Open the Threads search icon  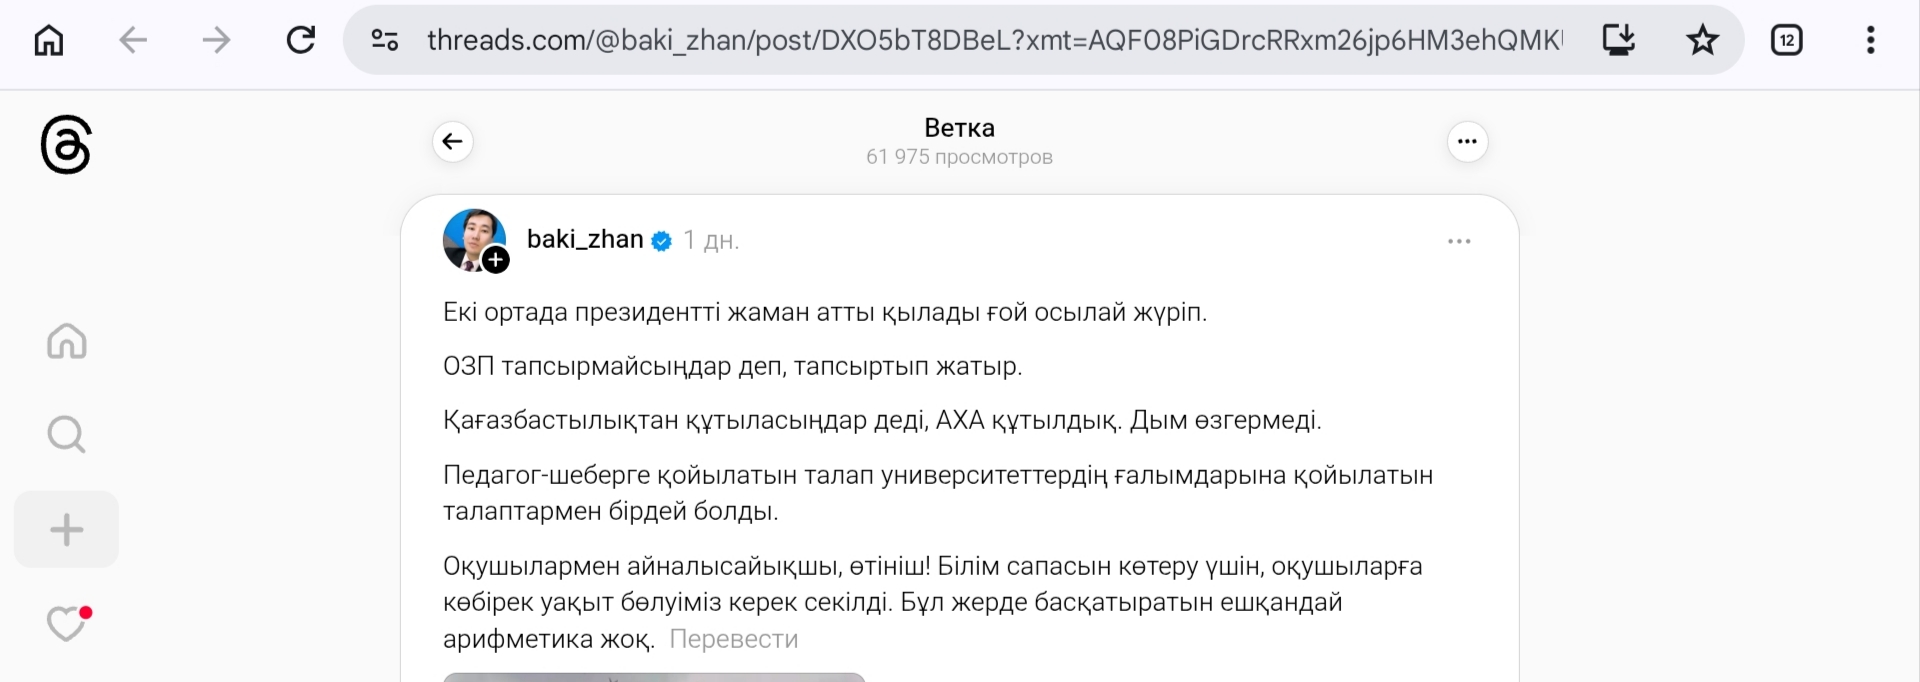pyautogui.click(x=67, y=435)
